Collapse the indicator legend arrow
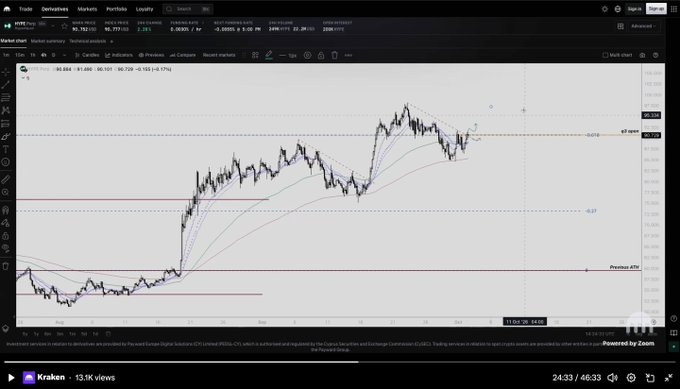Viewport: 680px width, 389px height. [x=23, y=78]
